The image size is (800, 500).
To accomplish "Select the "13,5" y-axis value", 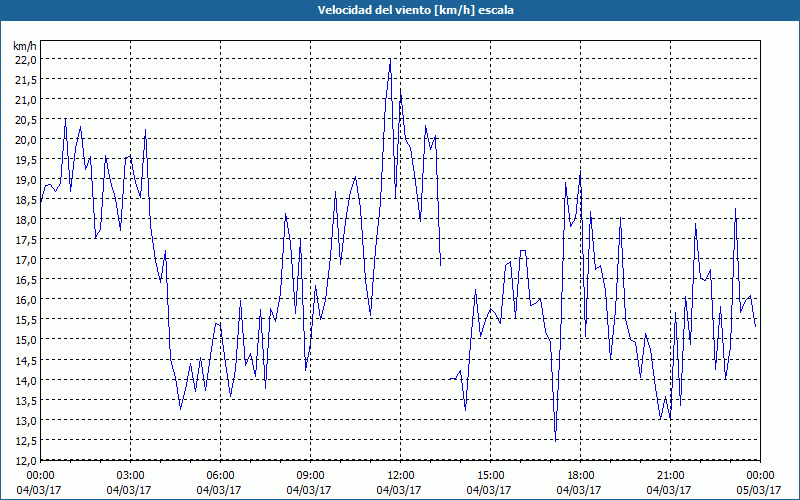I will (x=26, y=401).
